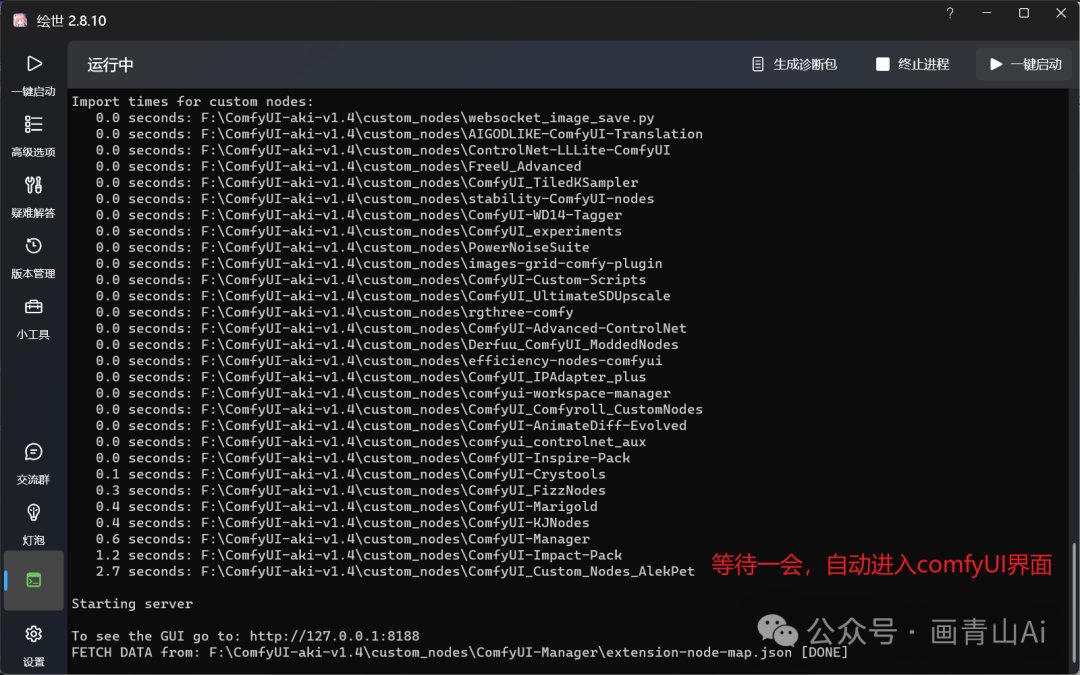The image size is (1080, 675).
Task: Click the images-grid-comfy-plugin line
Action: coord(379,263)
